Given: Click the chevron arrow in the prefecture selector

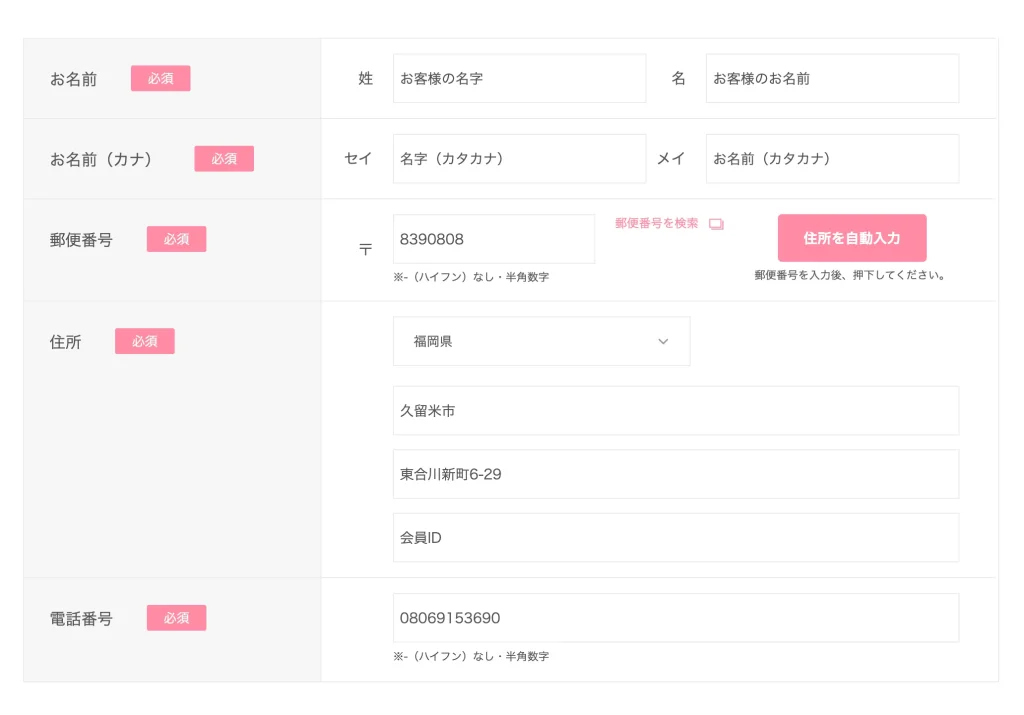Looking at the screenshot, I should click(x=663, y=341).
